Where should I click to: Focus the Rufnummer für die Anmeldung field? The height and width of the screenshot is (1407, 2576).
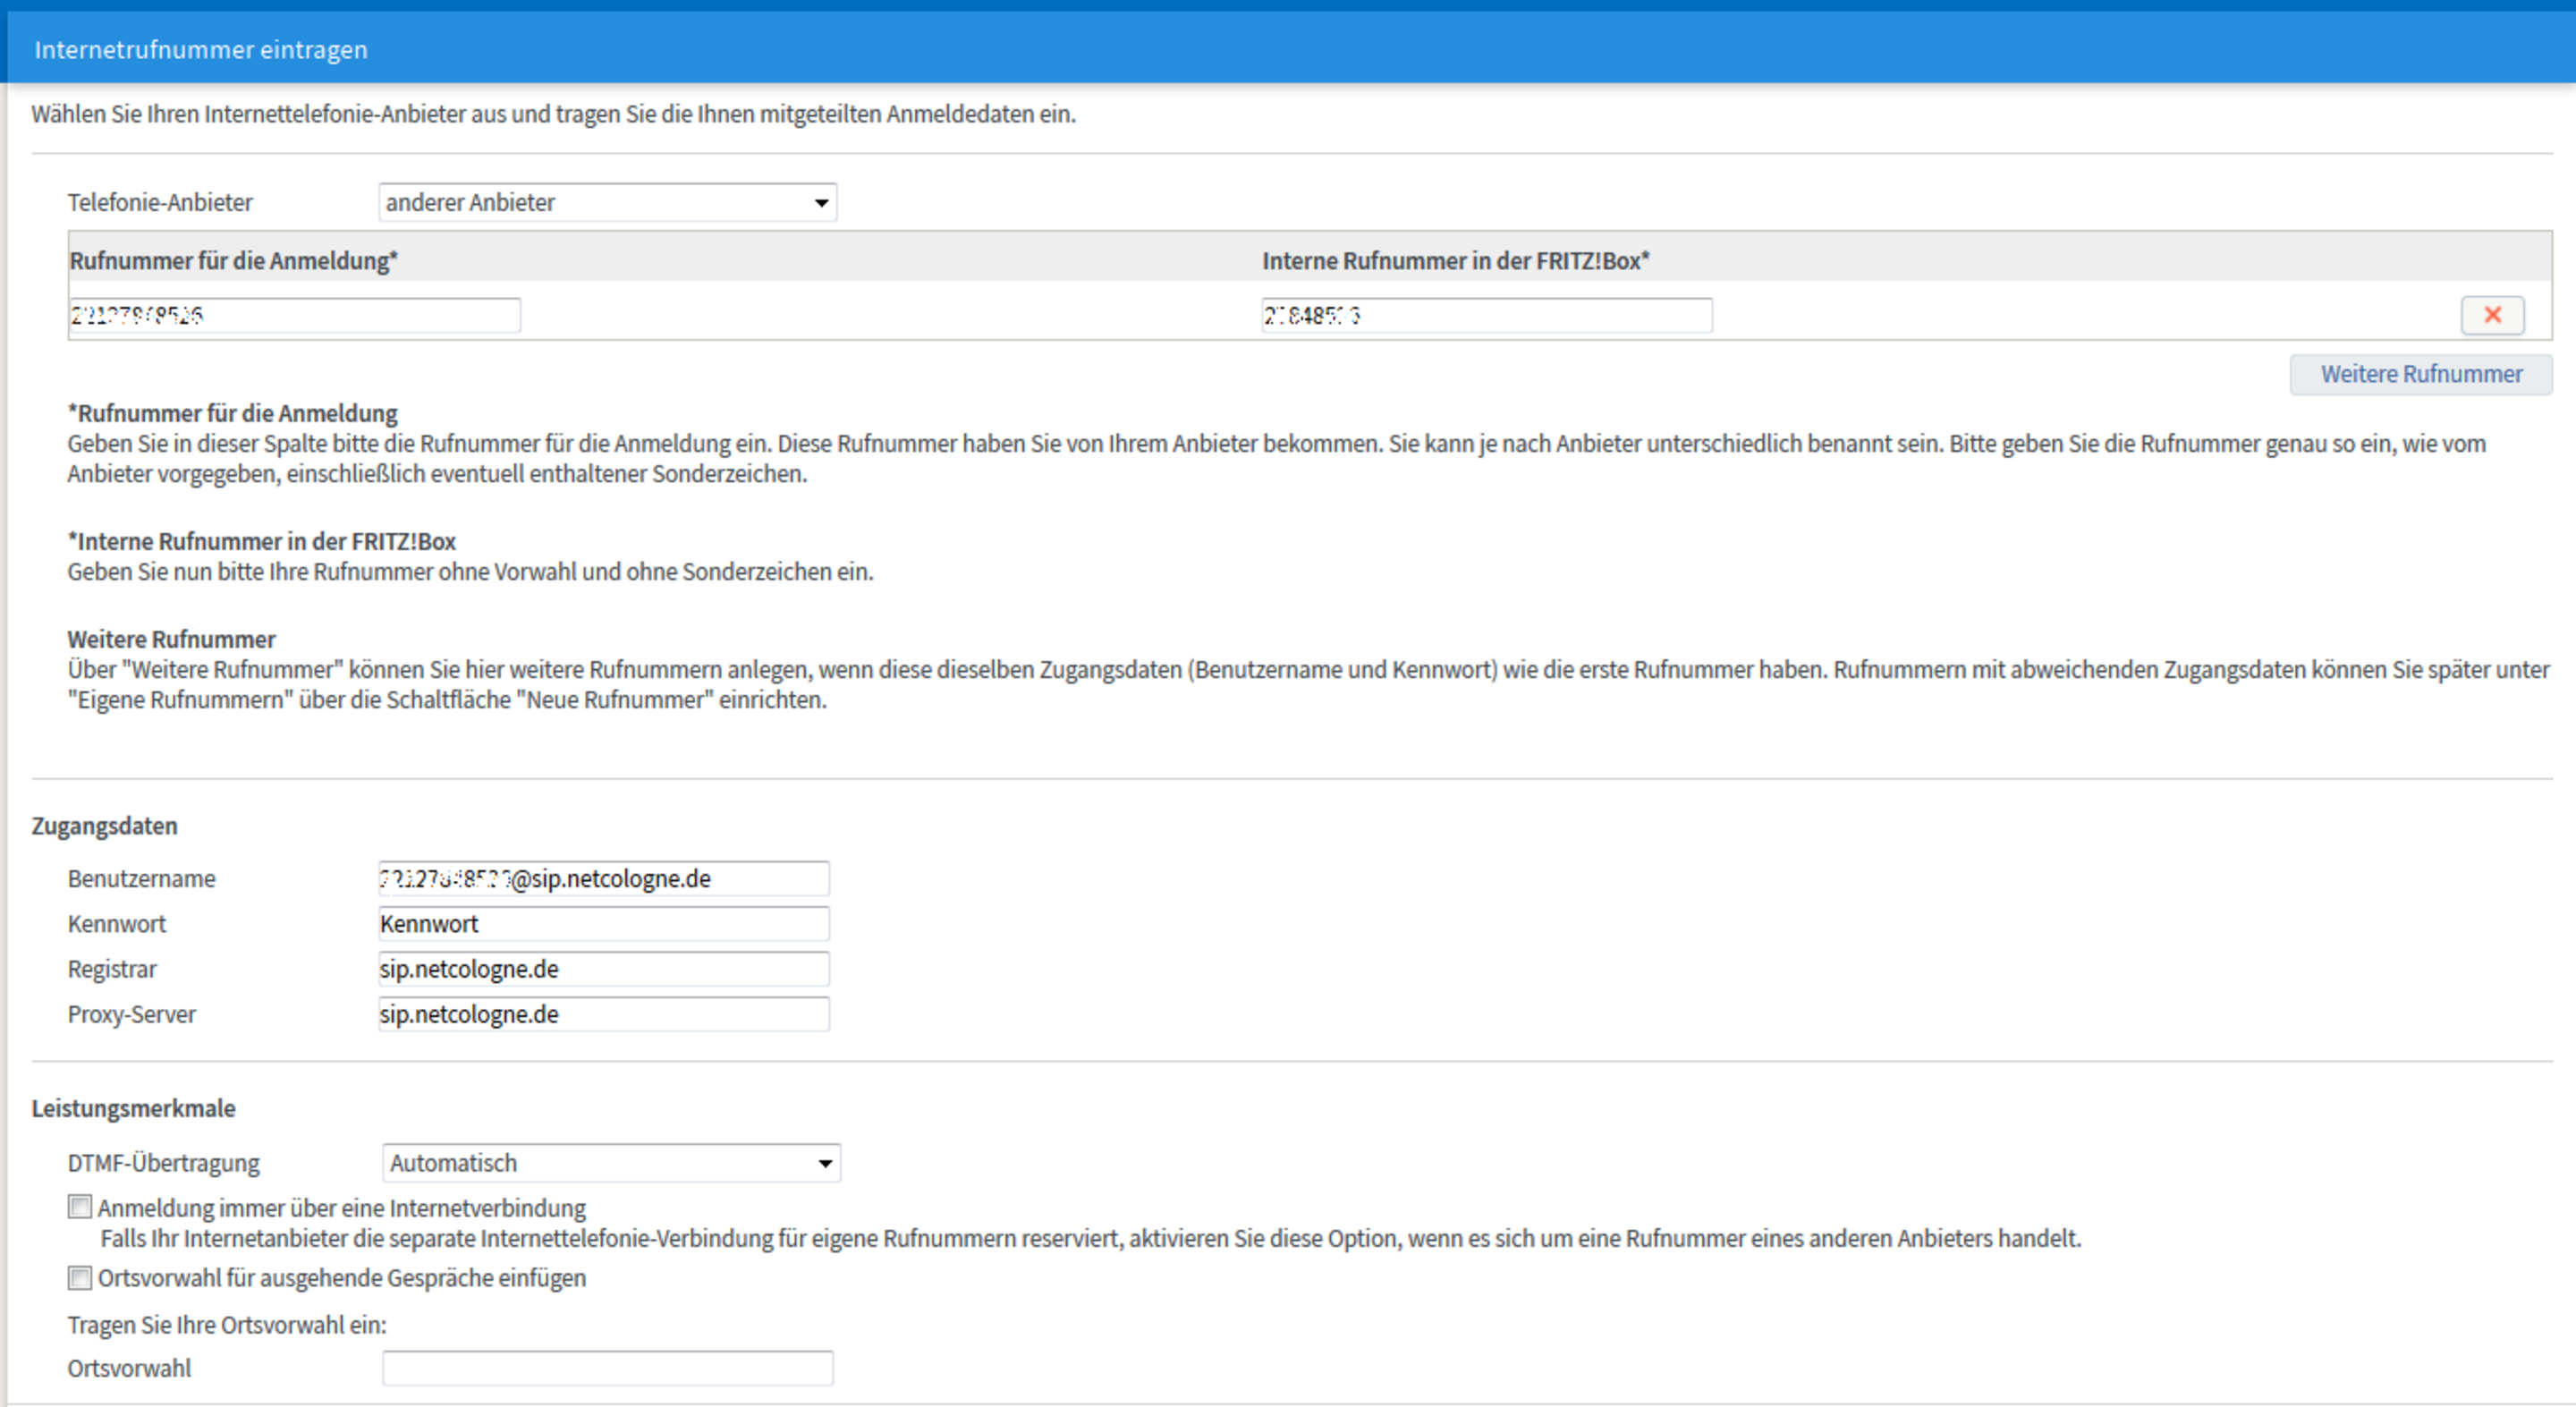point(294,315)
